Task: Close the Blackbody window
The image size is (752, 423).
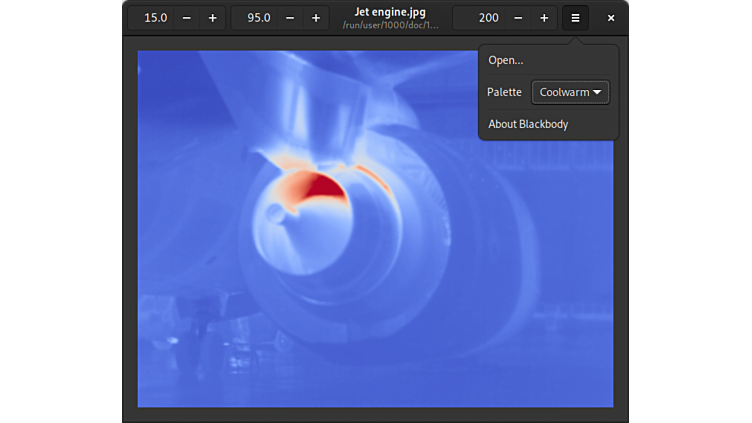Action: click(x=611, y=18)
